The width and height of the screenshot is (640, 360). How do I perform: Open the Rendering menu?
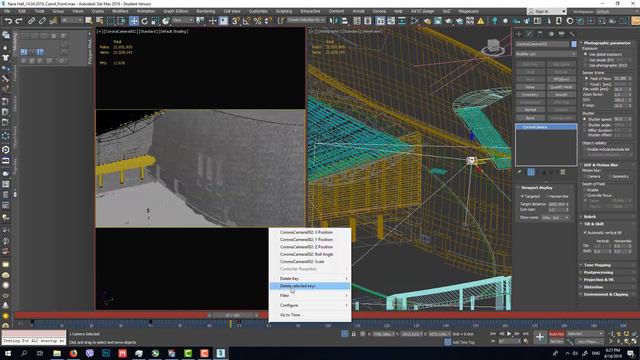pos(206,11)
